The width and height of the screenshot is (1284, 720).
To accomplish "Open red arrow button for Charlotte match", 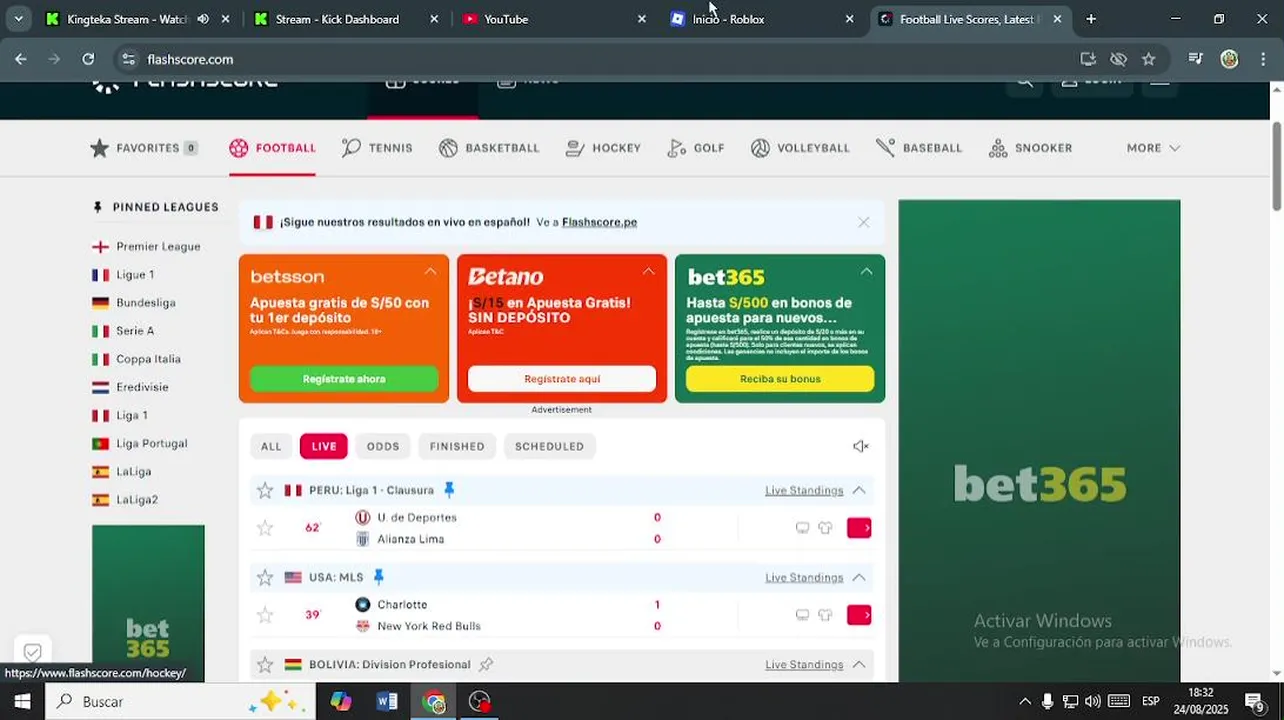I will [859, 615].
